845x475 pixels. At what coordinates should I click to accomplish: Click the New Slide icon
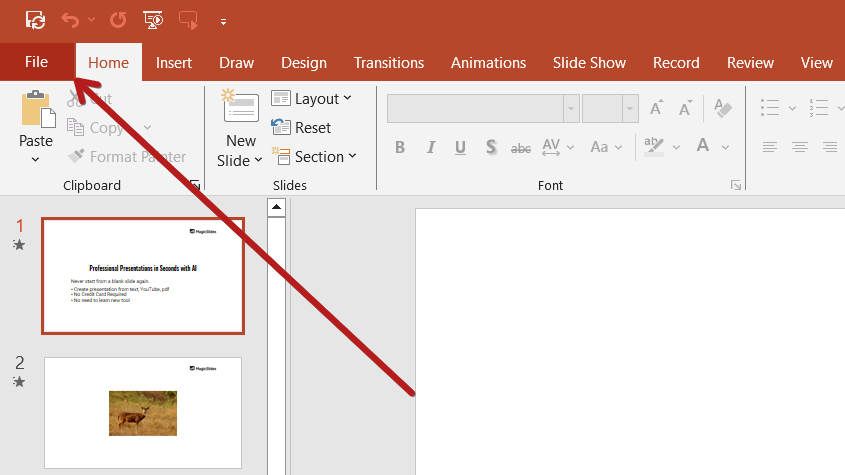coord(240,108)
